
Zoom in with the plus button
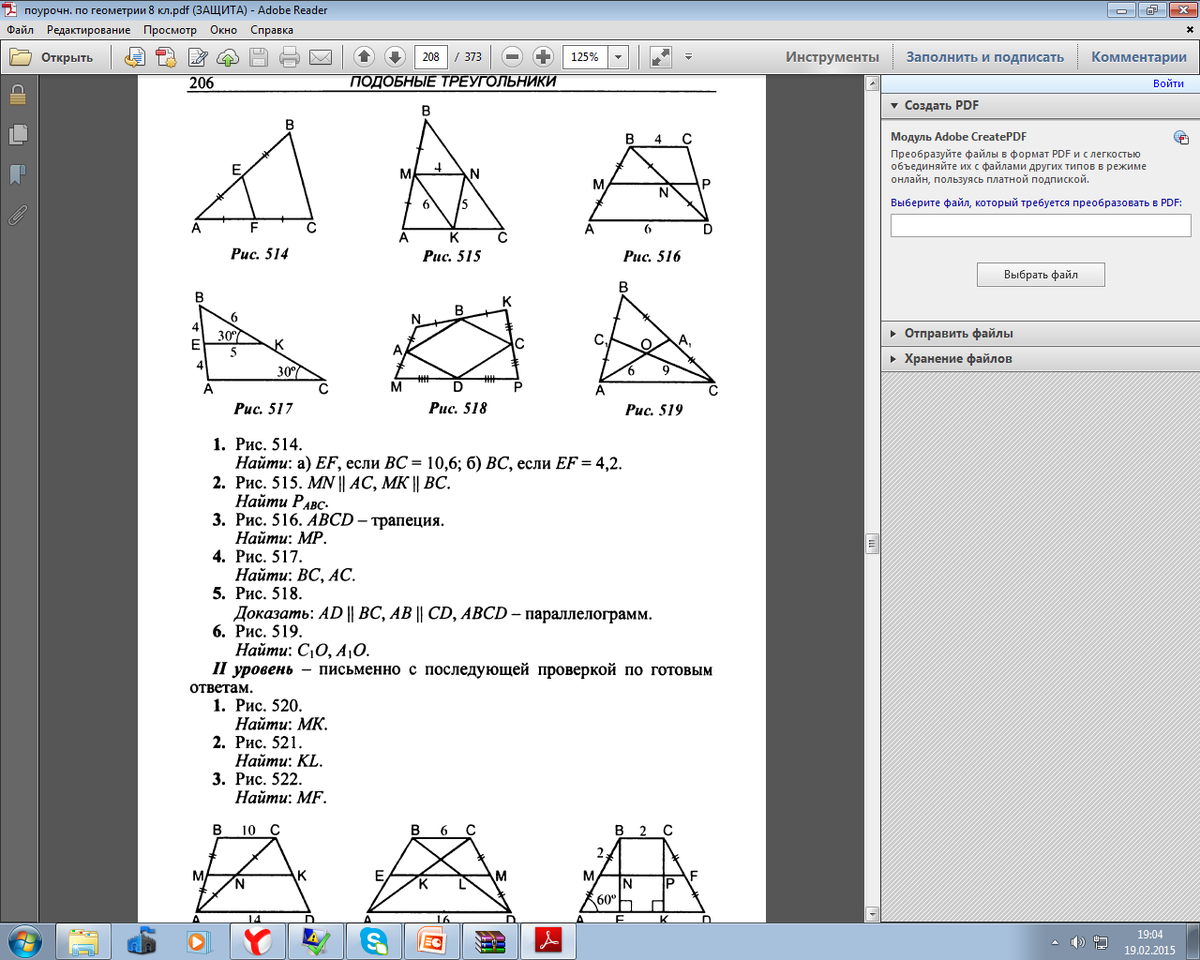[x=543, y=57]
